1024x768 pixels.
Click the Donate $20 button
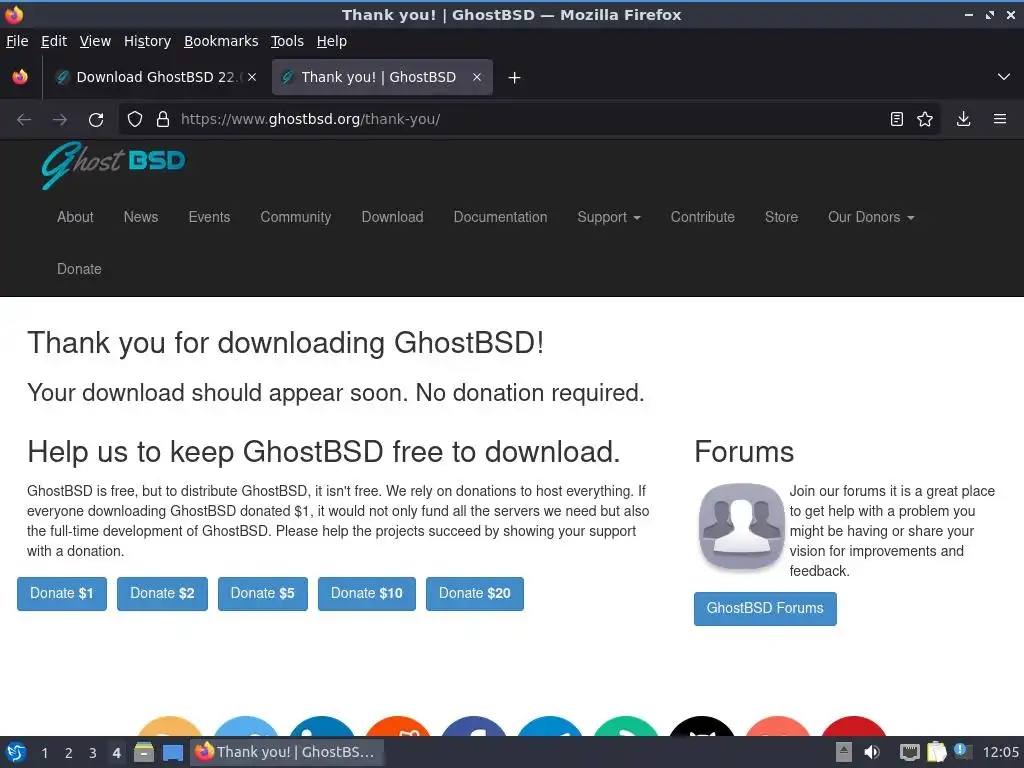pos(475,594)
